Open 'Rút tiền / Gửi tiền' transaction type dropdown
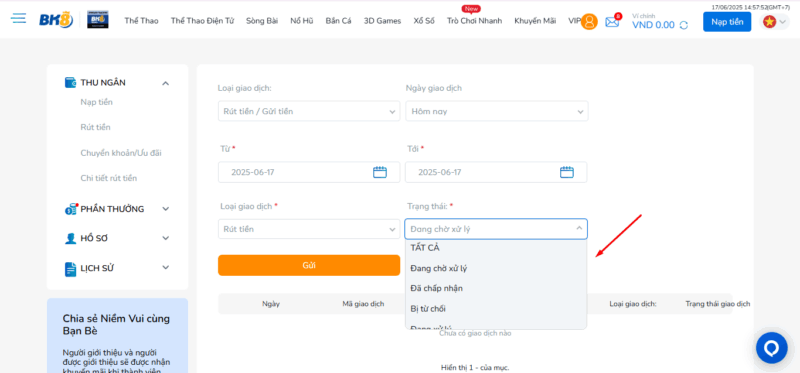This screenshot has width=800, height=373. (309, 111)
